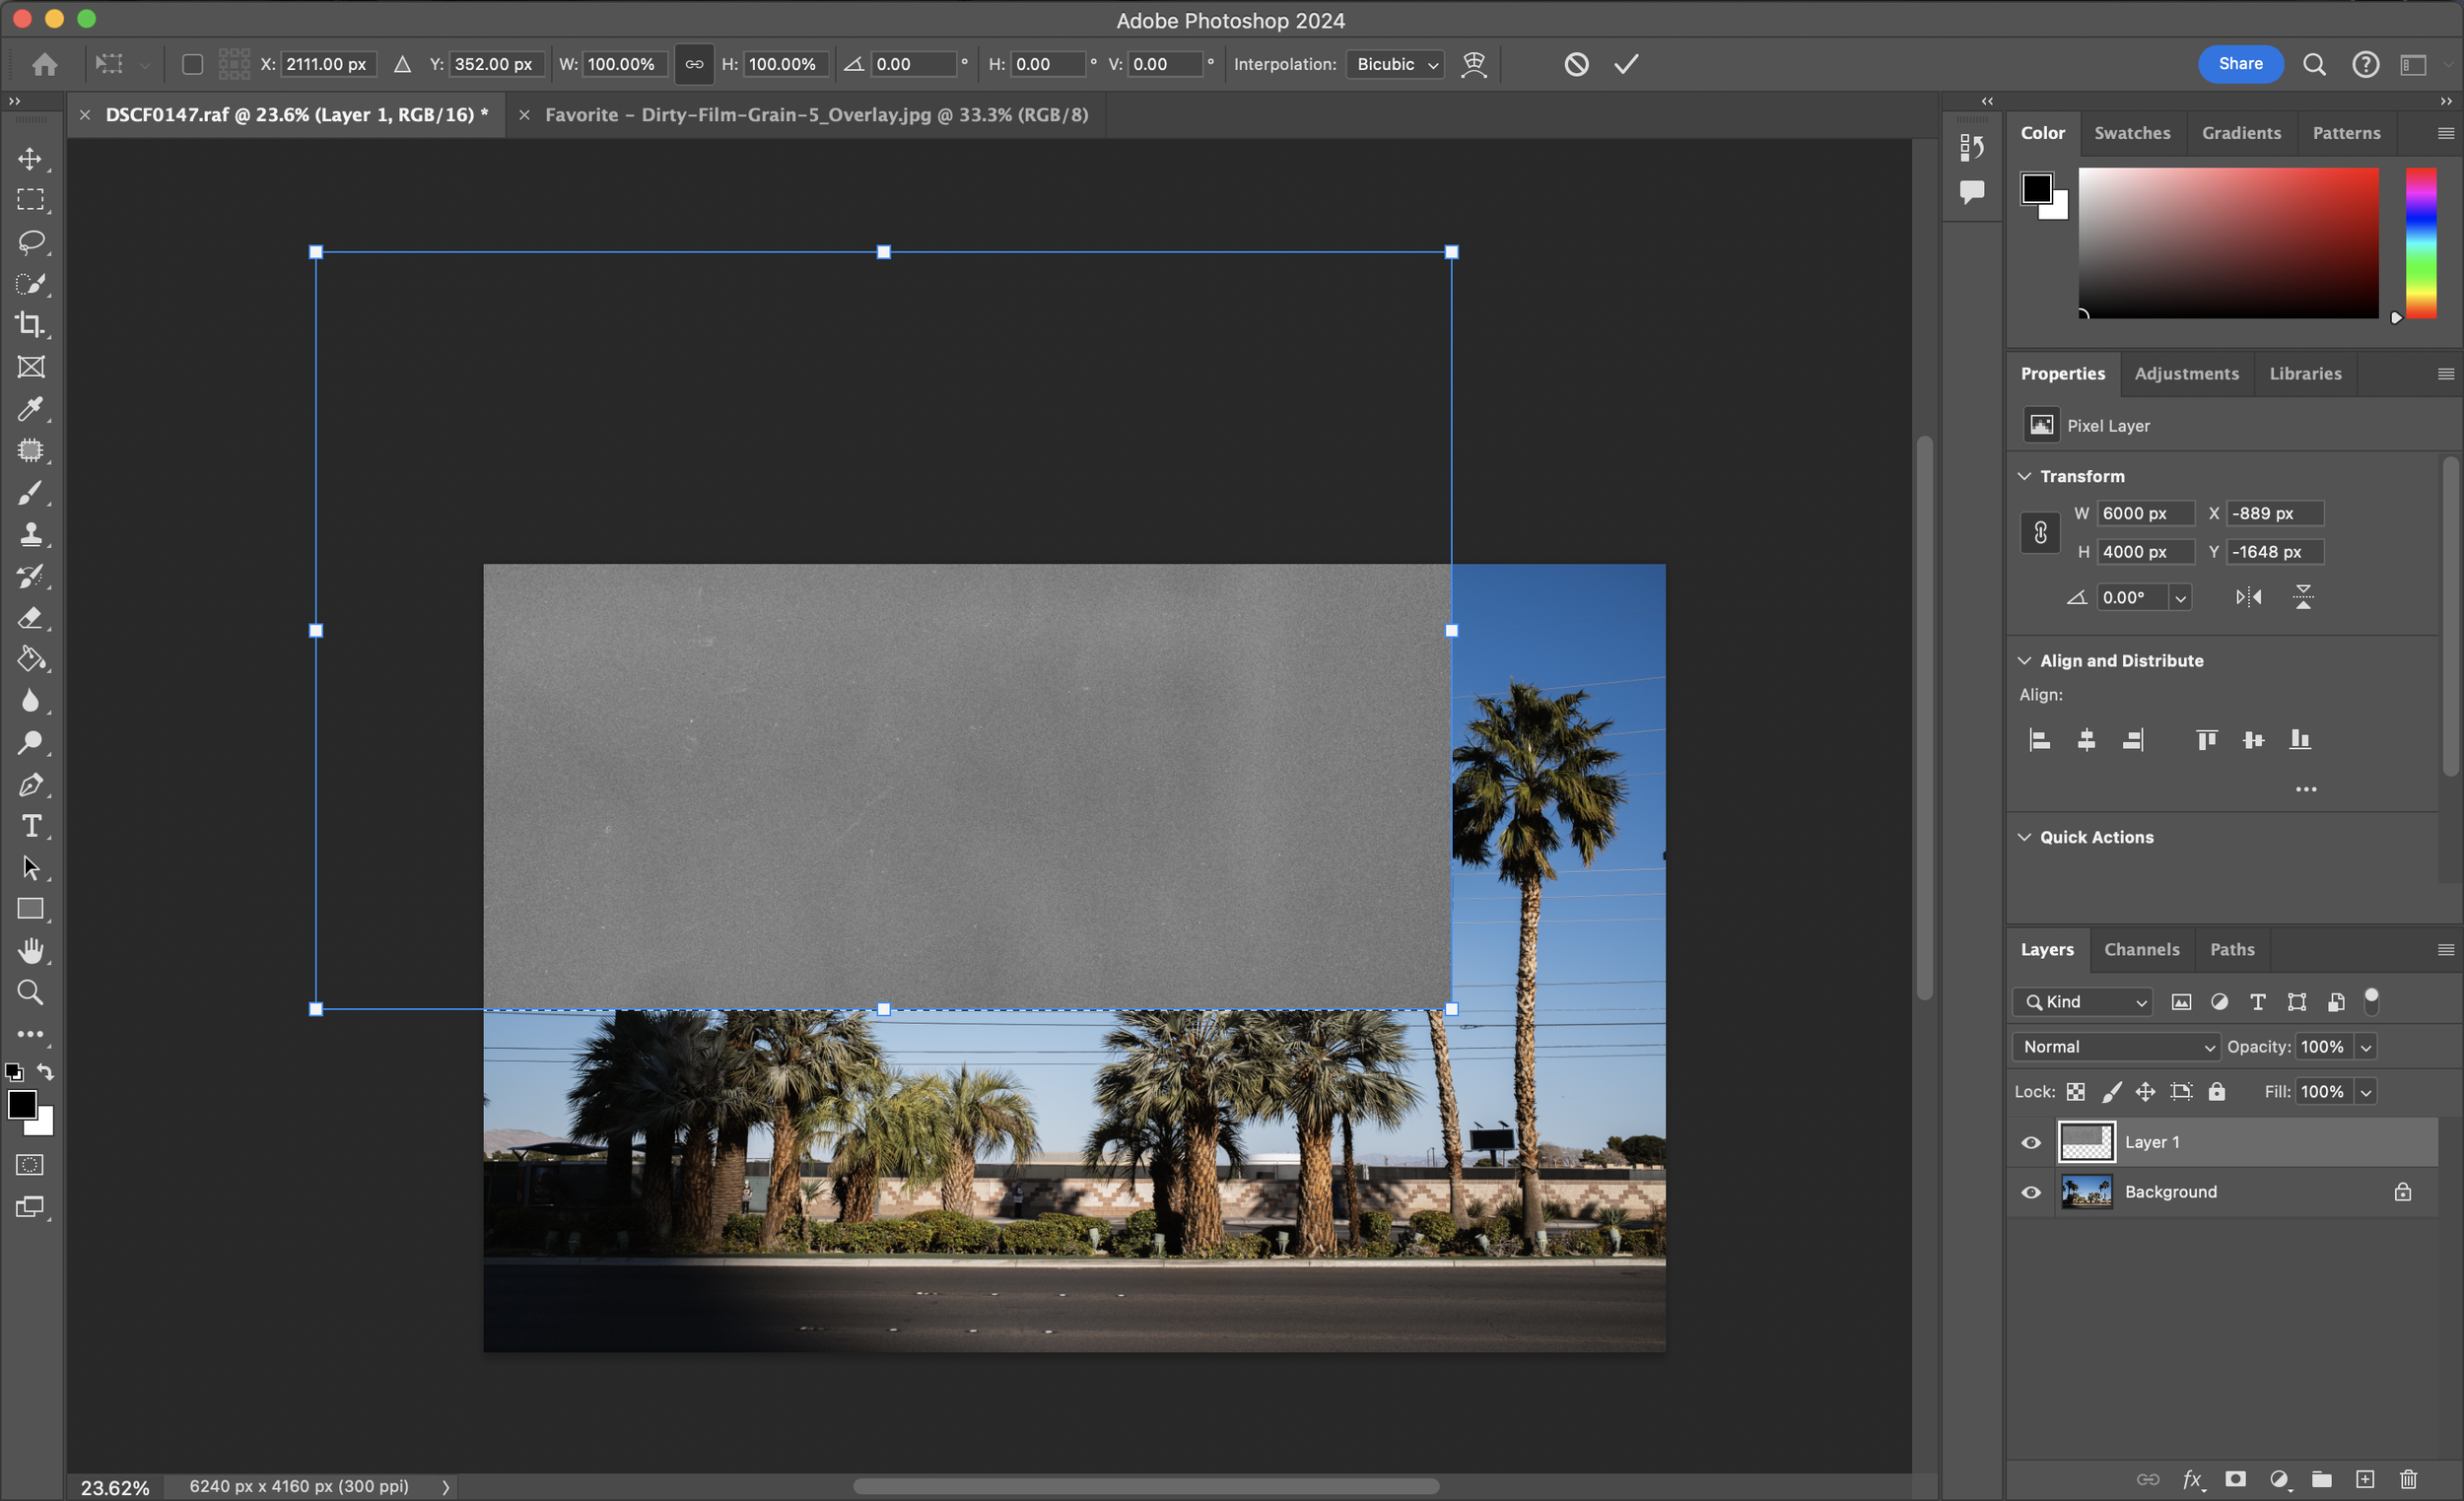Commit the transform with checkmark
The width and height of the screenshot is (2464, 1501).
click(1626, 64)
